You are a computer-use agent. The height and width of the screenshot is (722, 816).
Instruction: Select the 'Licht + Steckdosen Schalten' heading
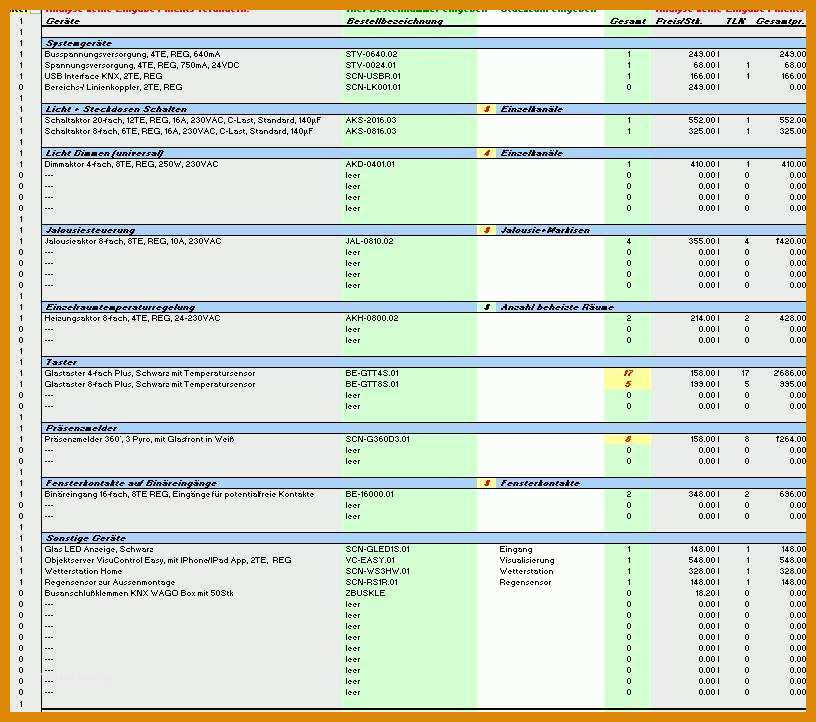tap(116, 109)
